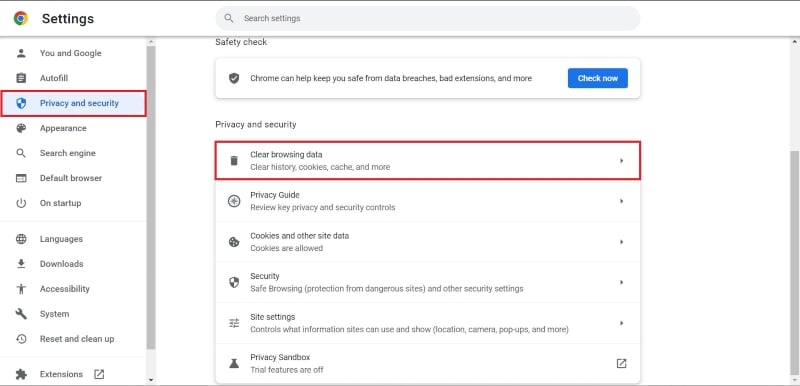This screenshot has height=386, width=800.
Task: Open Cookies and other site data
Action: point(428,242)
